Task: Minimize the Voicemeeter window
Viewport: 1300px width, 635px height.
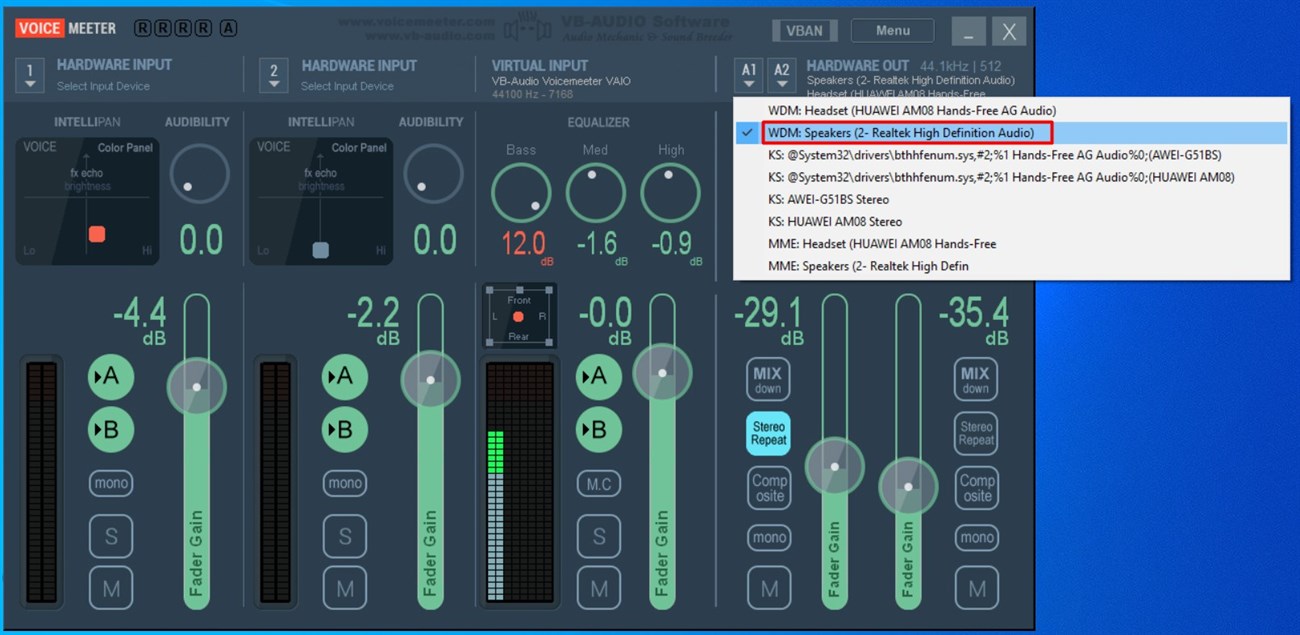Action: click(x=968, y=31)
